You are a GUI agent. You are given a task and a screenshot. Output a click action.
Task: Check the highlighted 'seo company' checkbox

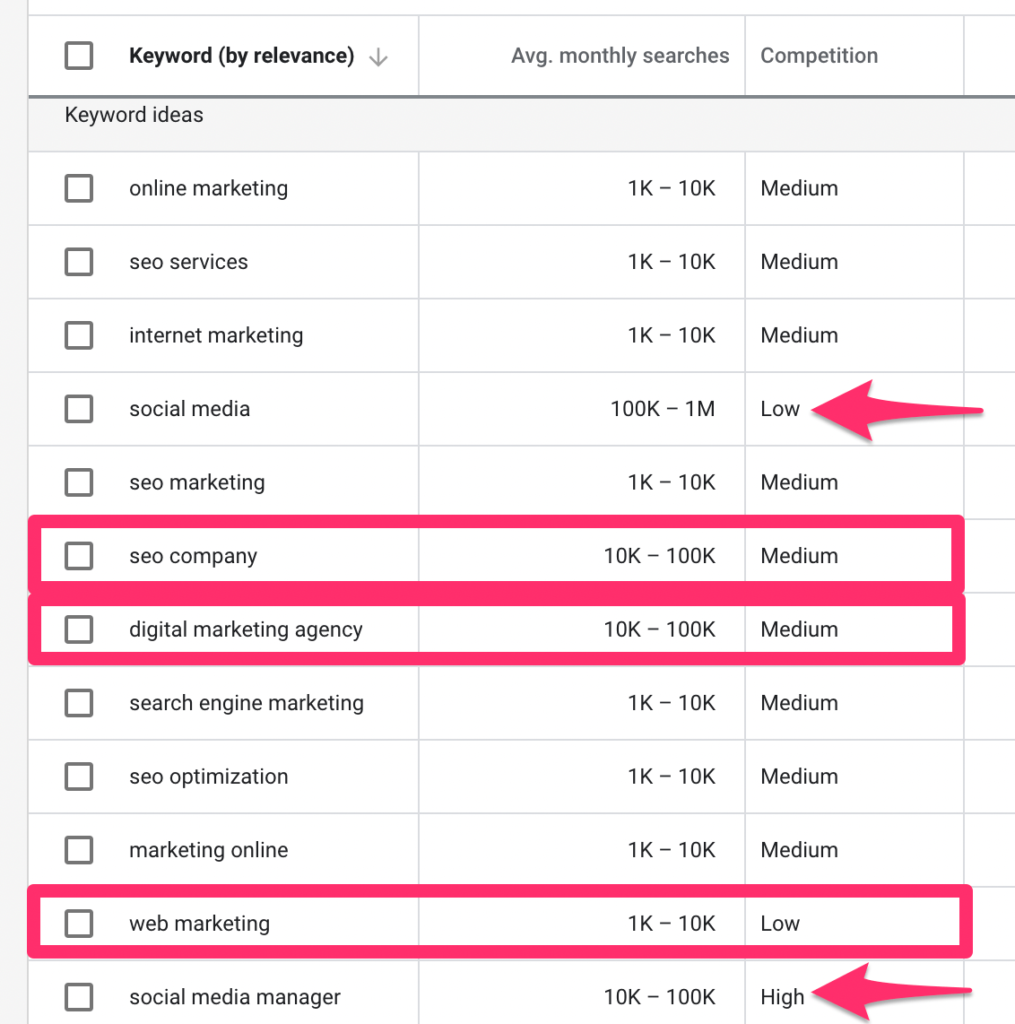pyautogui.click(x=79, y=556)
